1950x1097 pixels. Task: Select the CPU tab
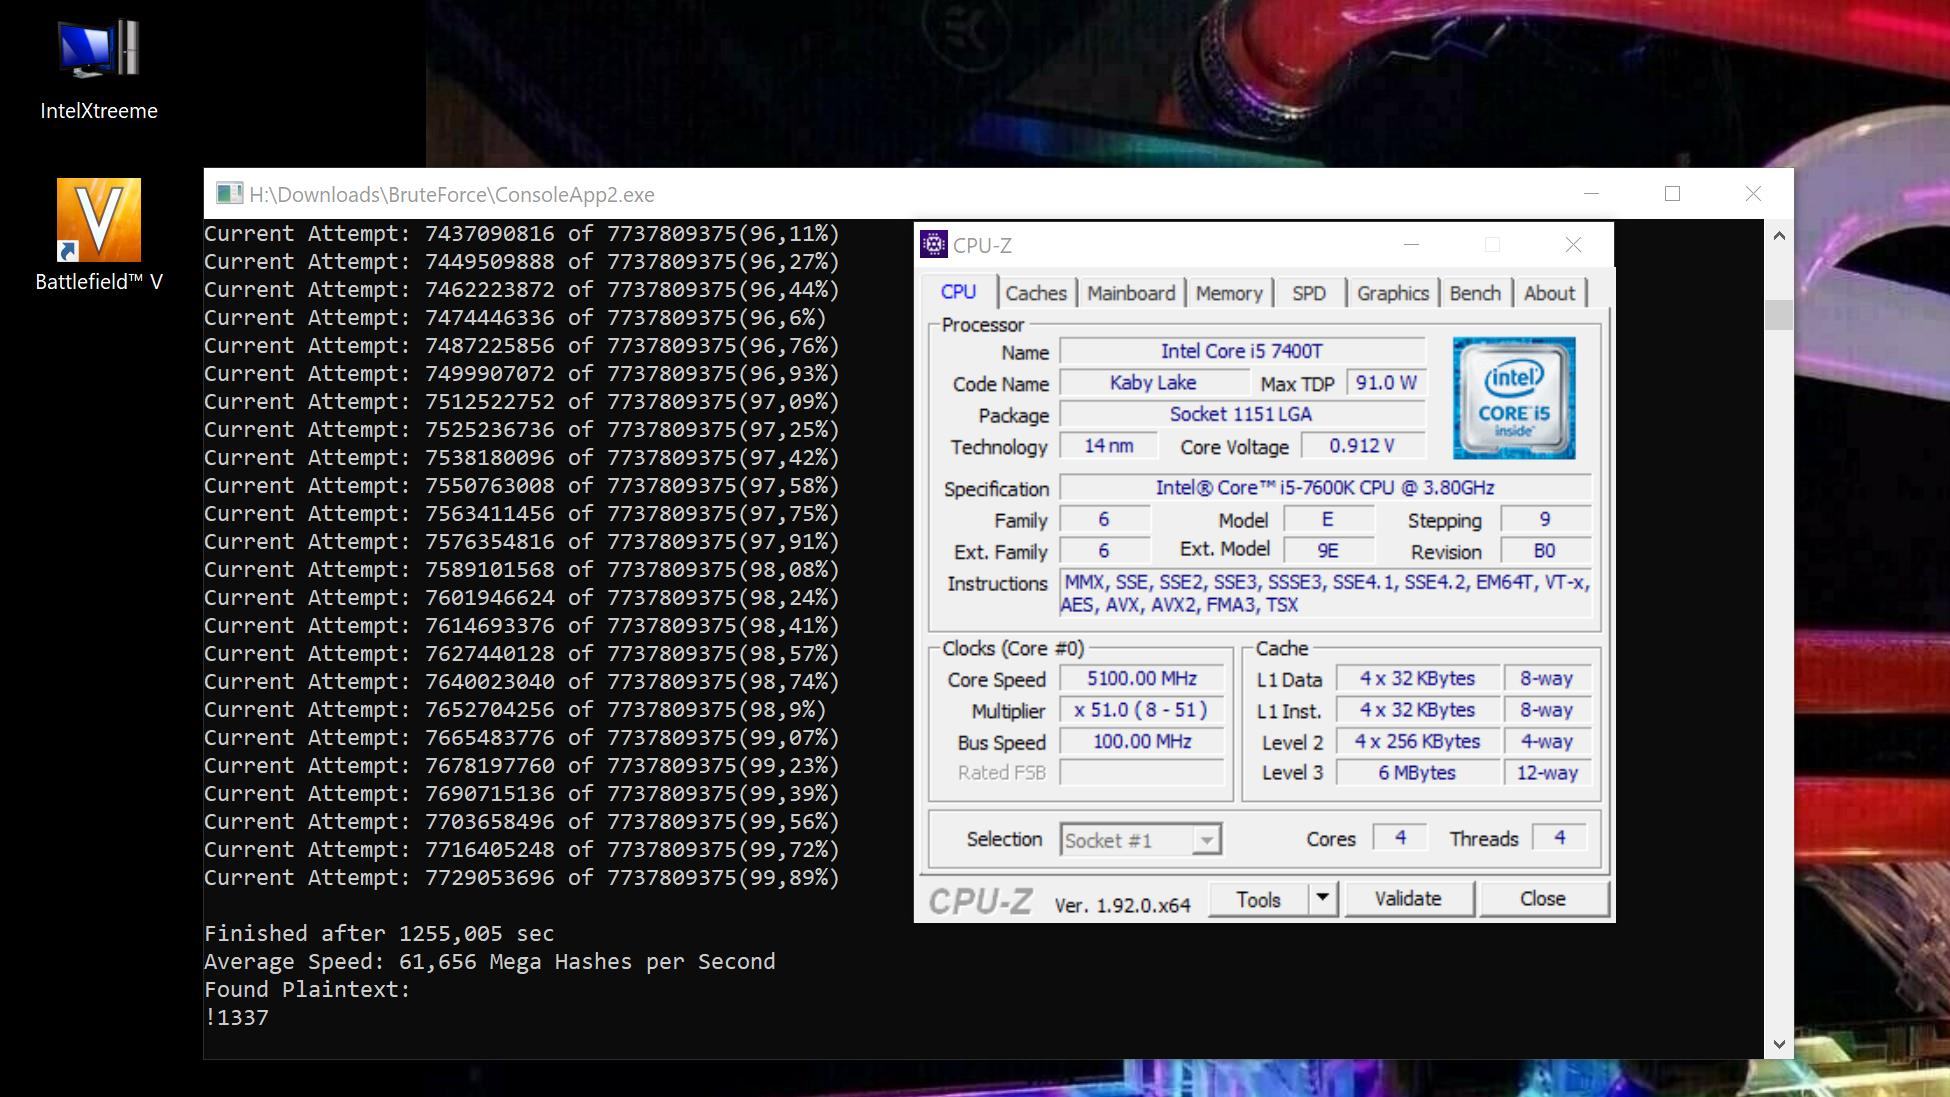[x=958, y=291]
